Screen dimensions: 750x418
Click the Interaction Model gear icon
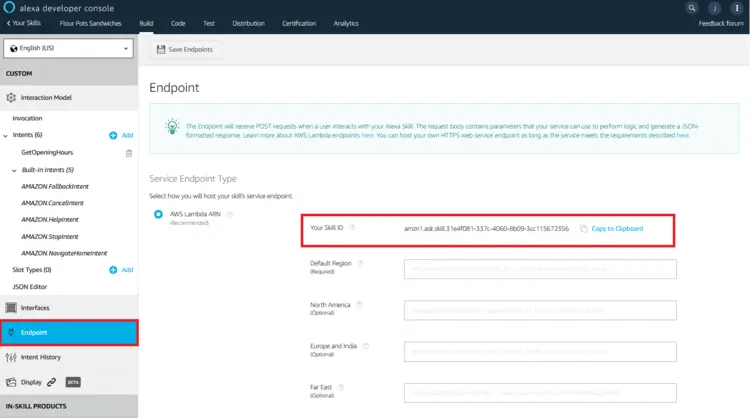(11, 98)
